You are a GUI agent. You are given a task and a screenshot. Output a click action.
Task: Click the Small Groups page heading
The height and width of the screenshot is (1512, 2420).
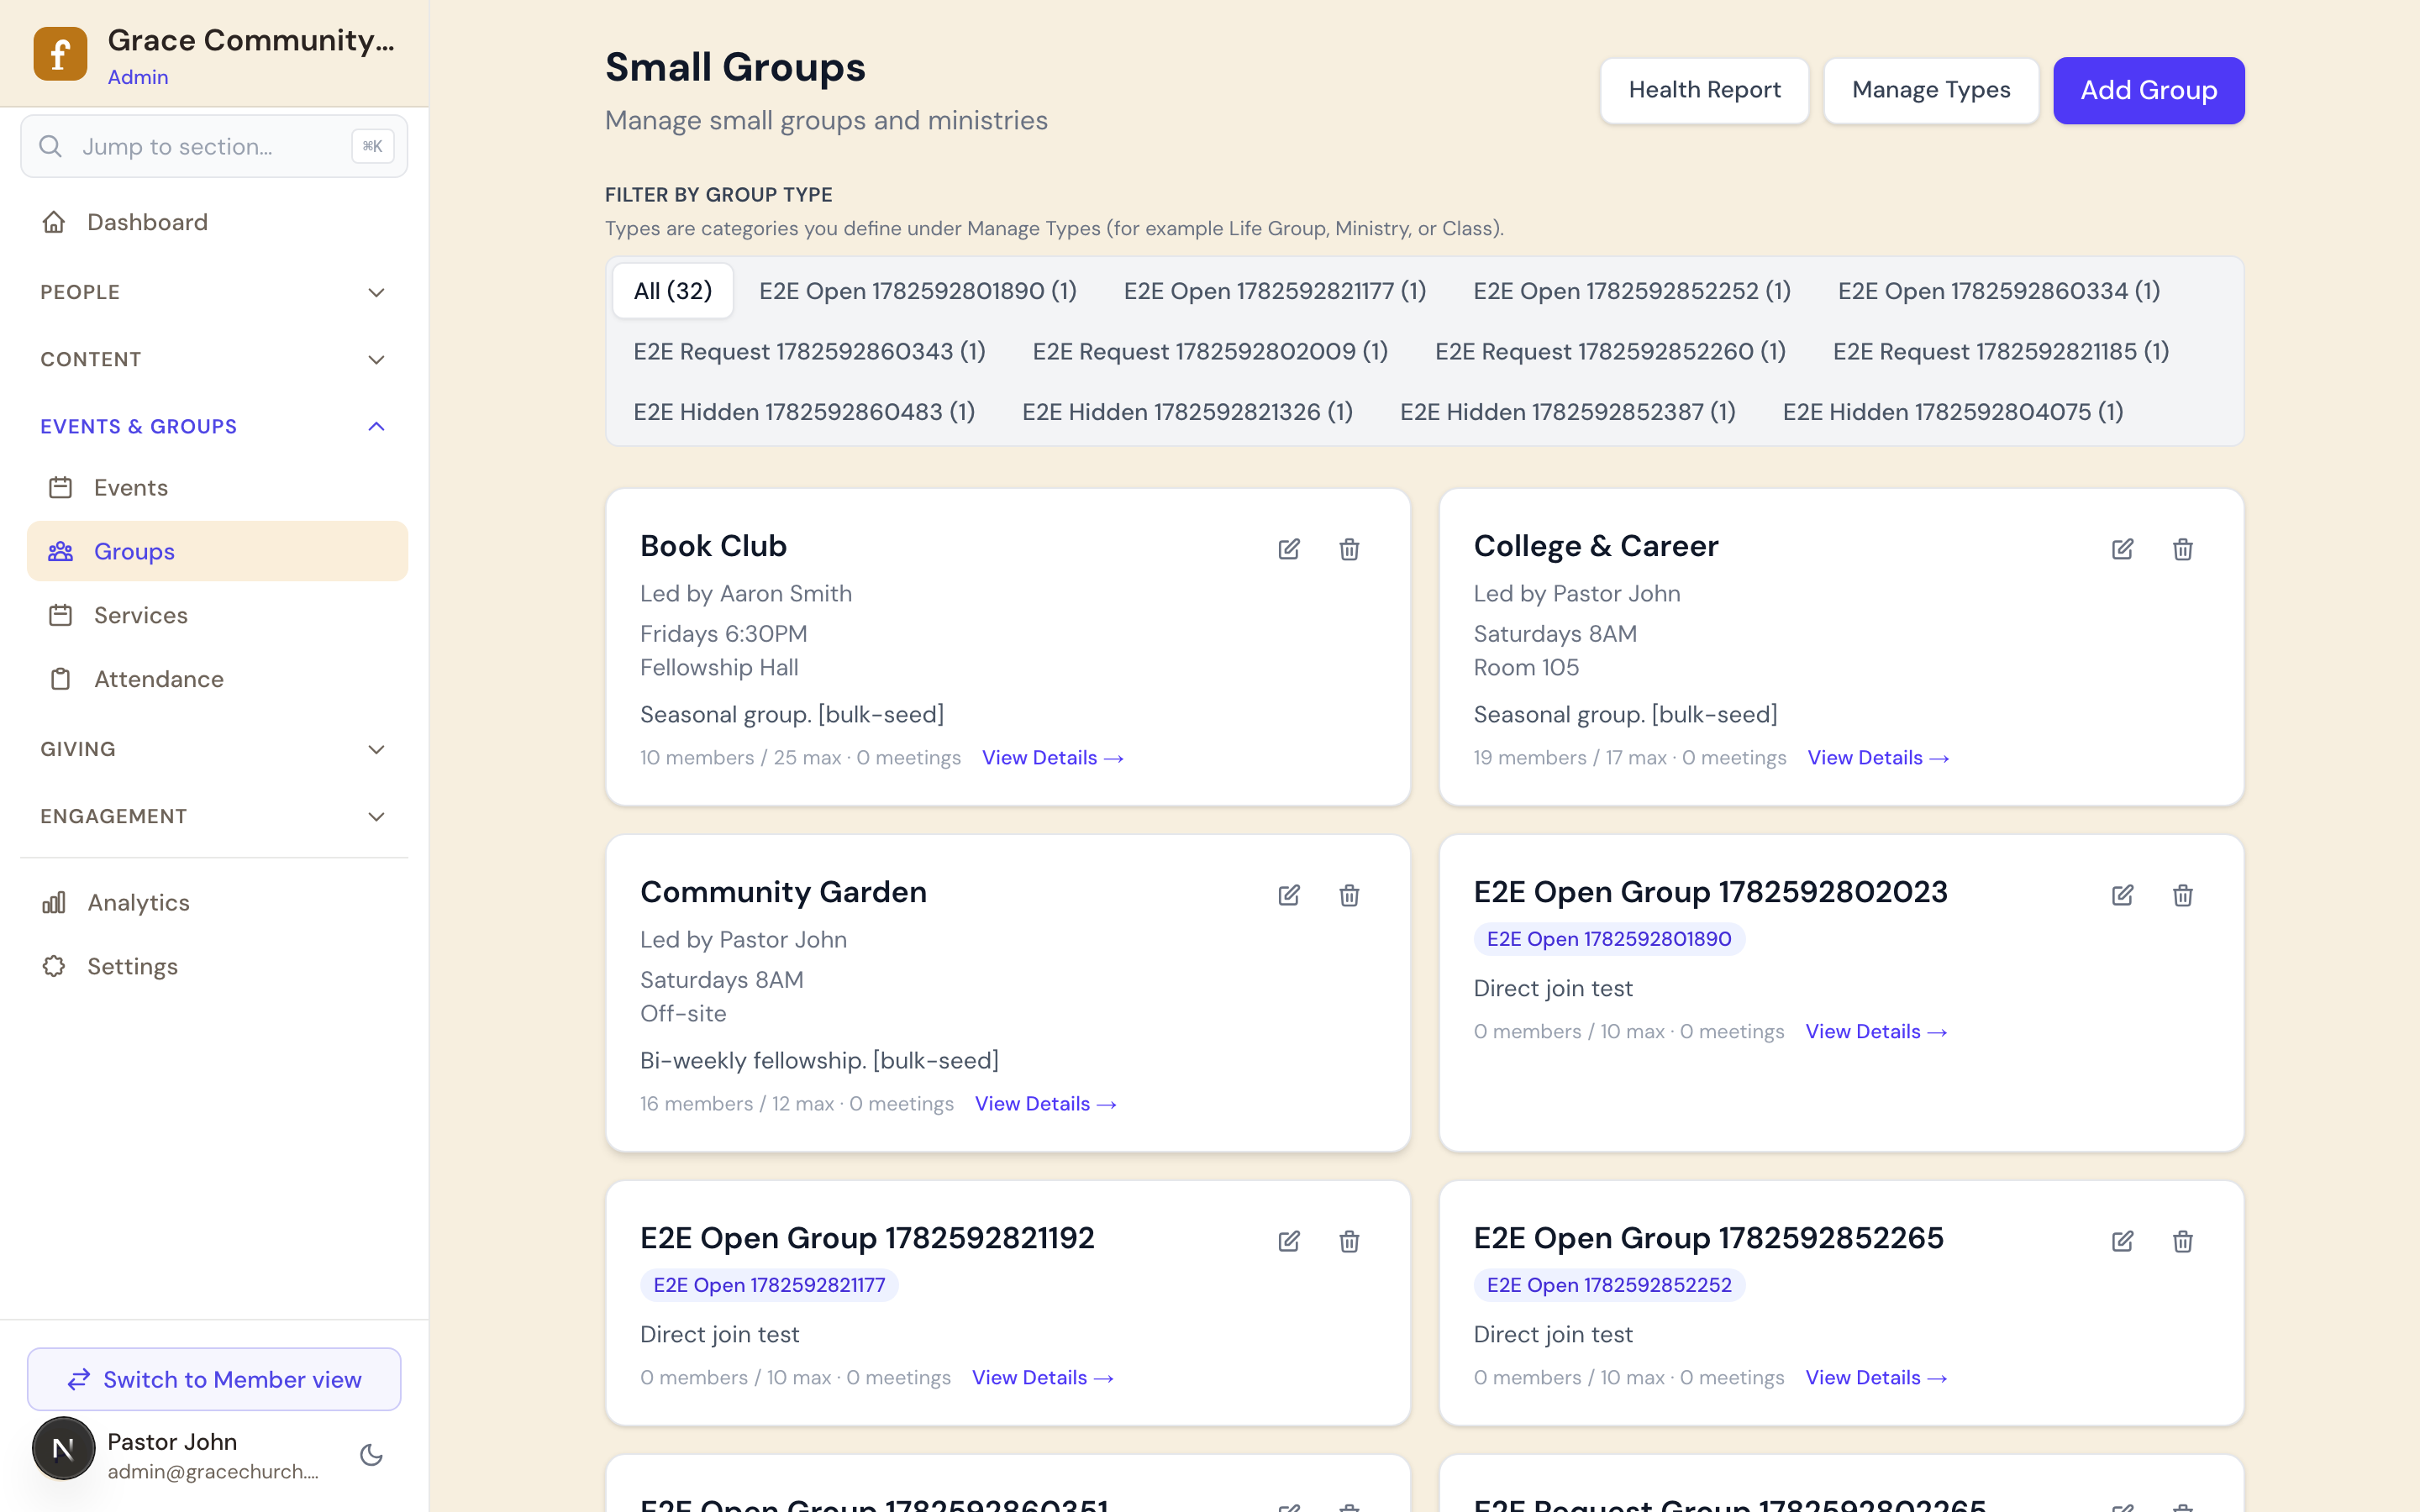(735, 67)
